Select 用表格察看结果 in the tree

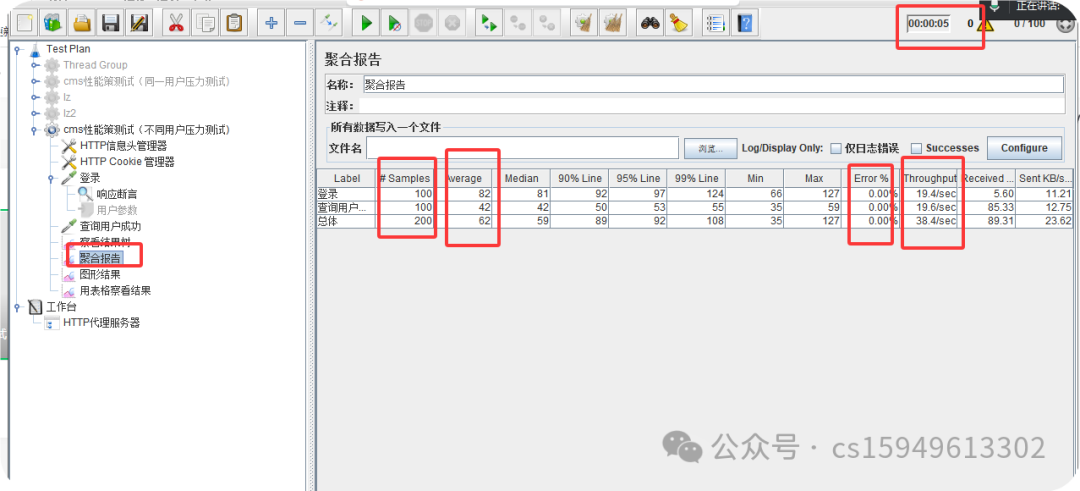115,291
